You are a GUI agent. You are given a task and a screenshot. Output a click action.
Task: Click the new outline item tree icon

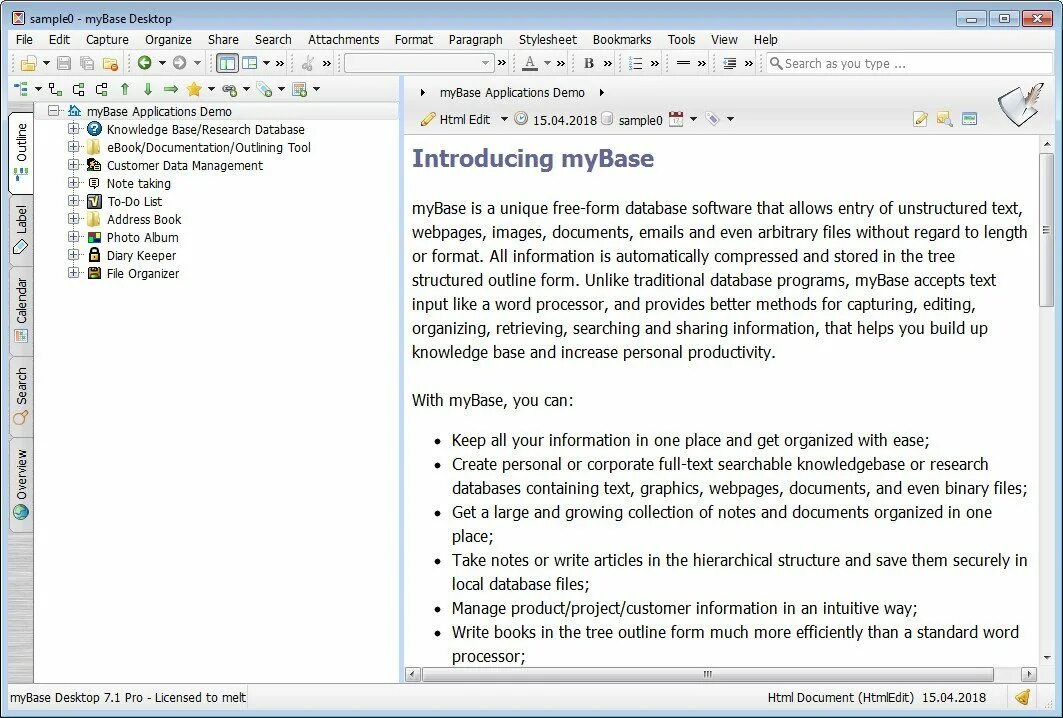[22, 89]
